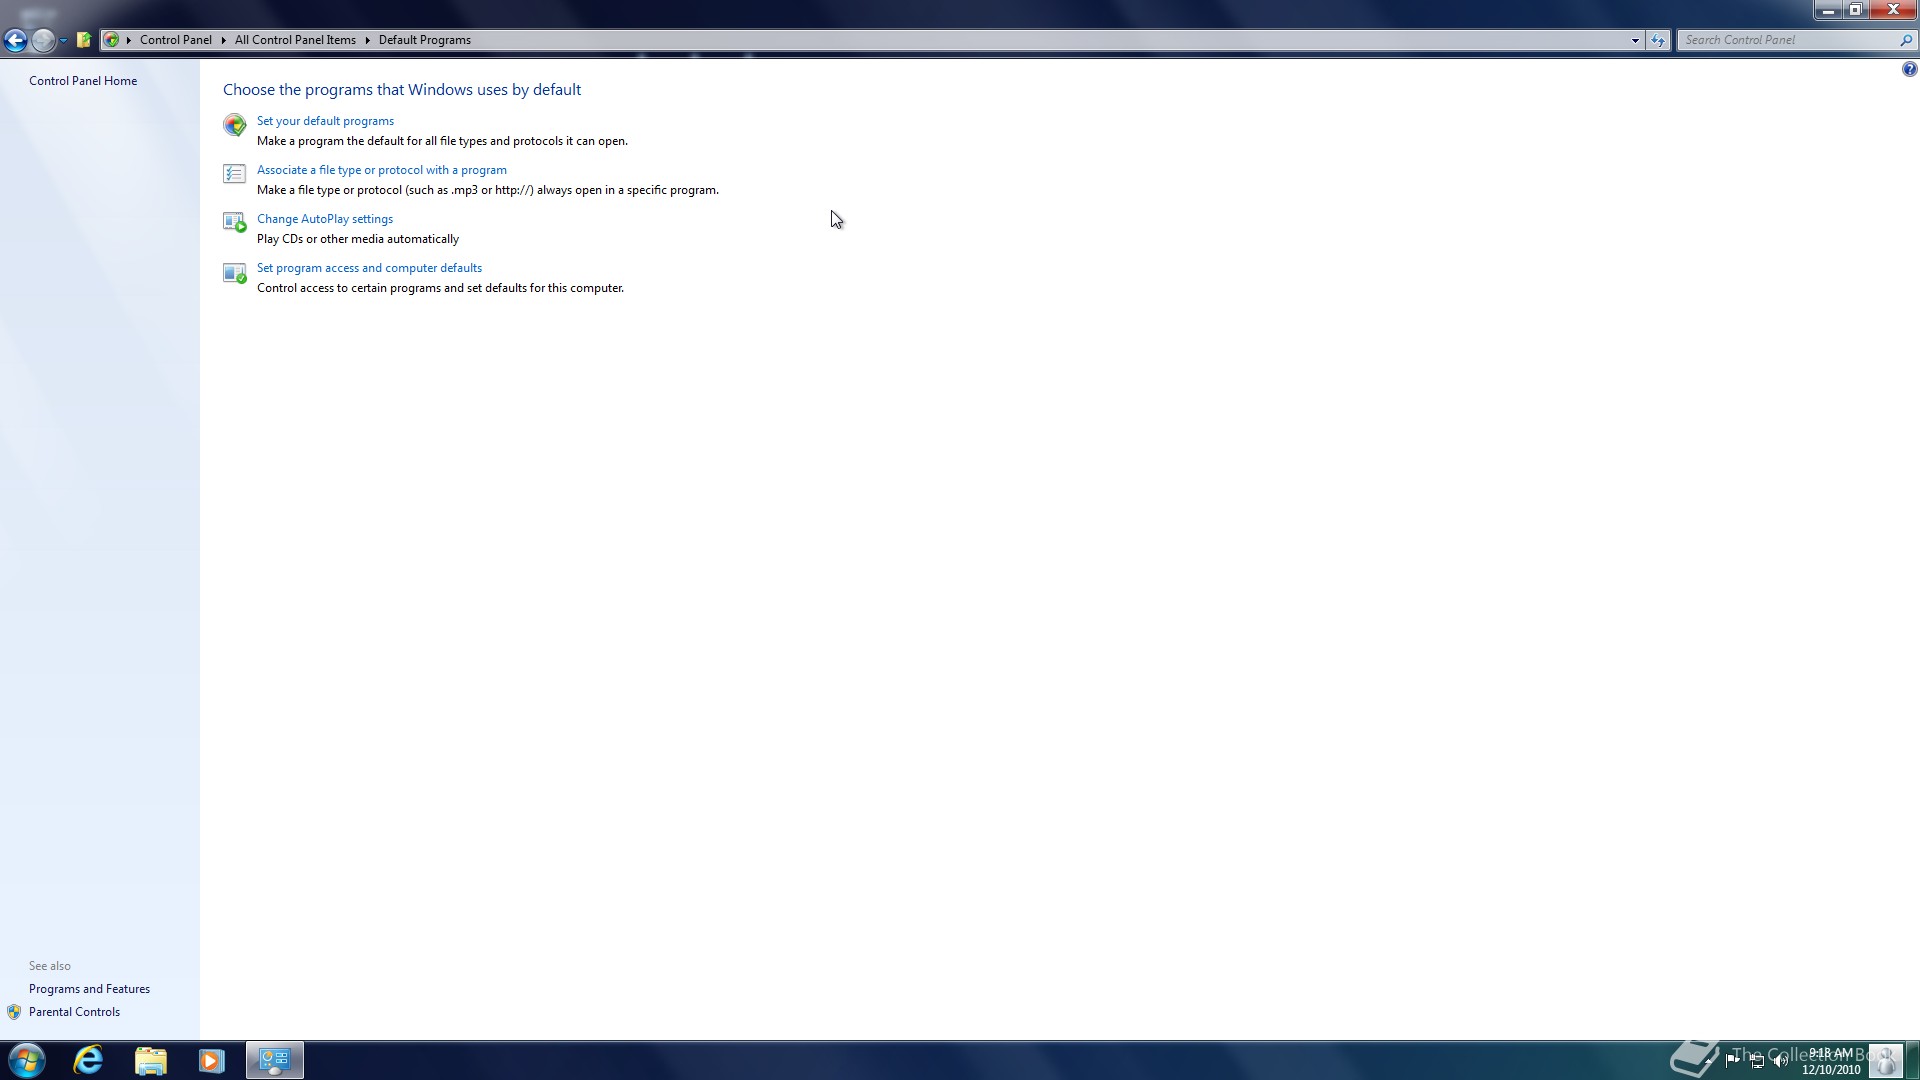Image resolution: width=1920 pixels, height=1080 pixels.
Task: Click the Associate file type icon
Action: (234, 174)
